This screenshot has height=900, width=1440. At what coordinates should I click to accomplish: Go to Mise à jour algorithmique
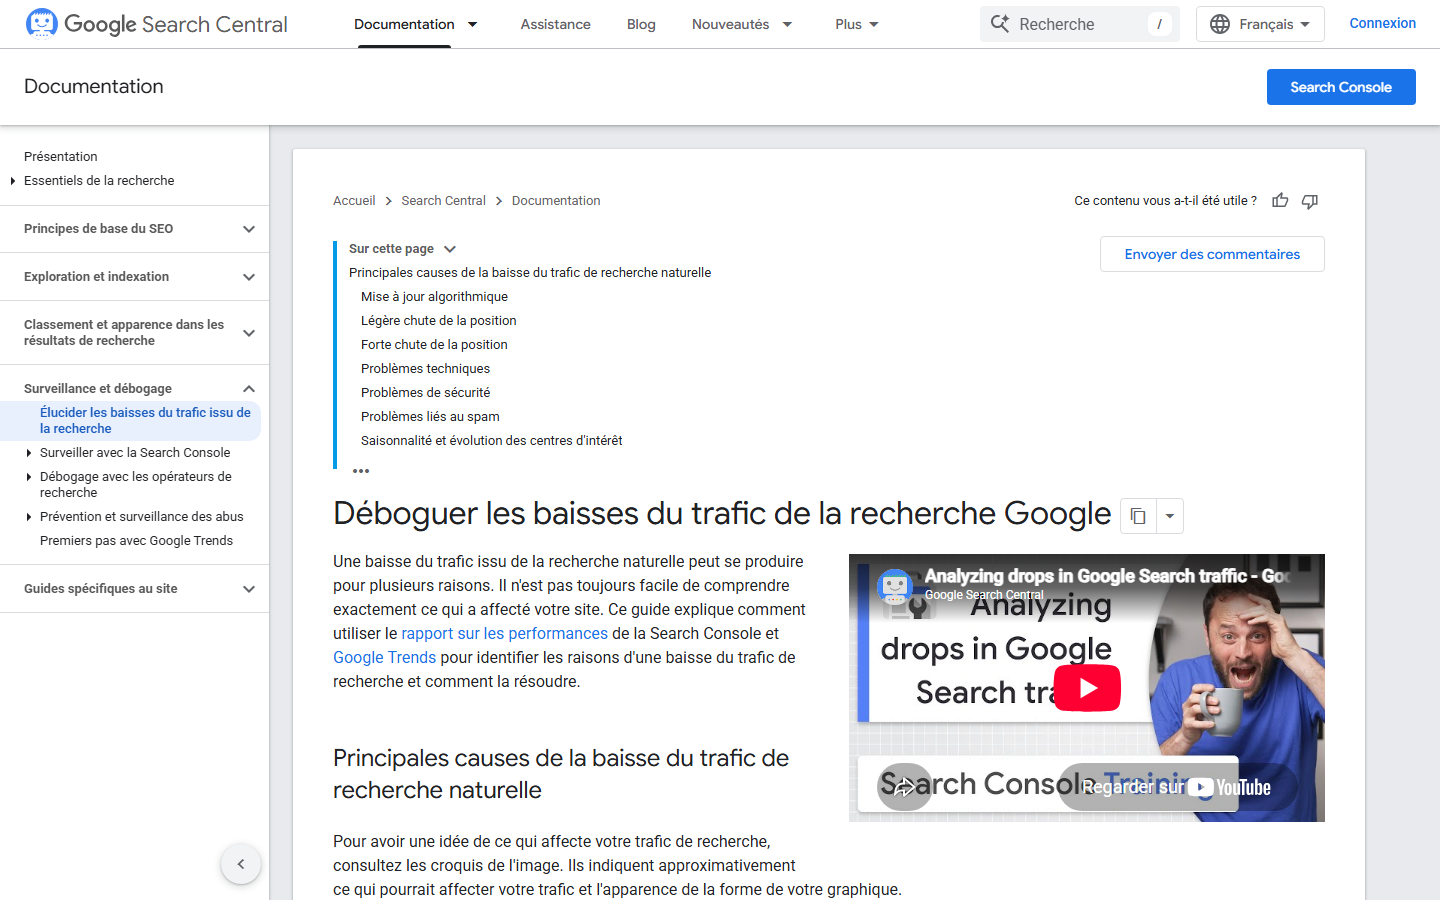point(434,297)
